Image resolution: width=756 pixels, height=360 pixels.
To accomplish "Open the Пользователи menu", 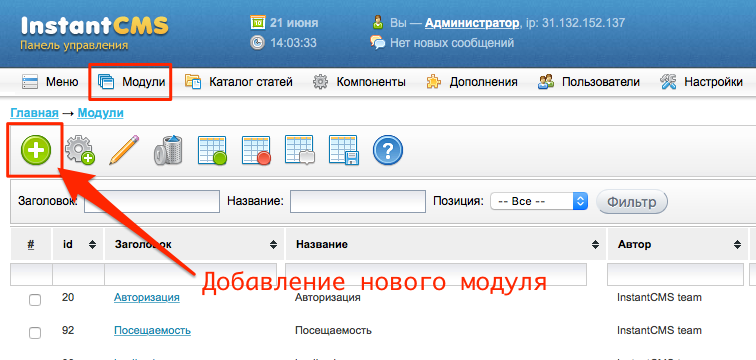I will (x=589, y=82).
